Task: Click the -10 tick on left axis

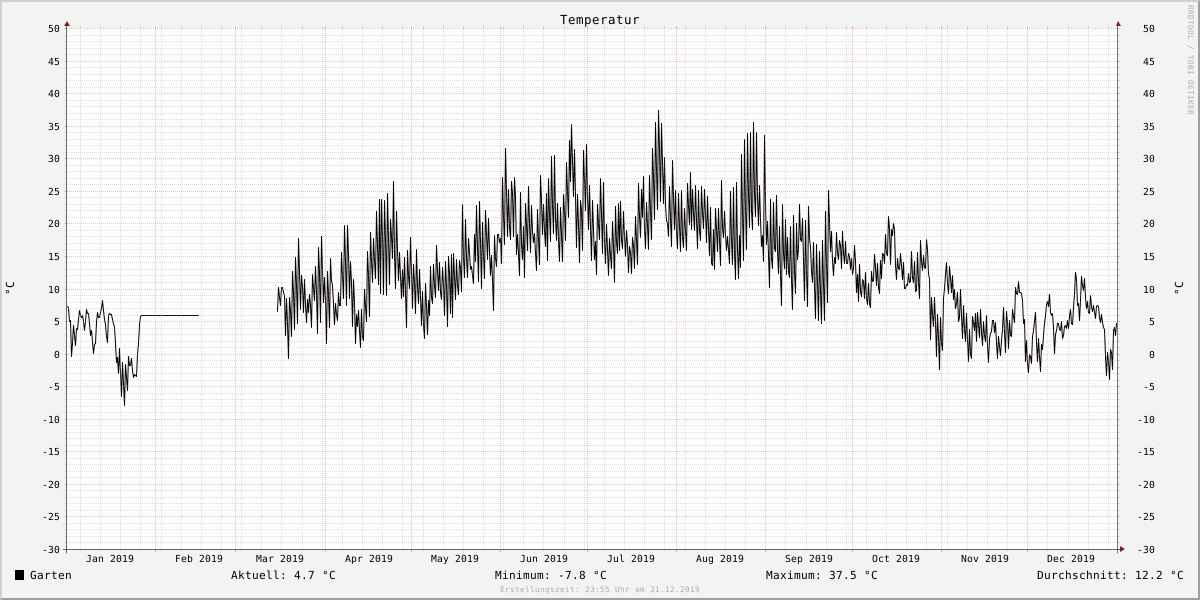Action: [x=51, y=419]
